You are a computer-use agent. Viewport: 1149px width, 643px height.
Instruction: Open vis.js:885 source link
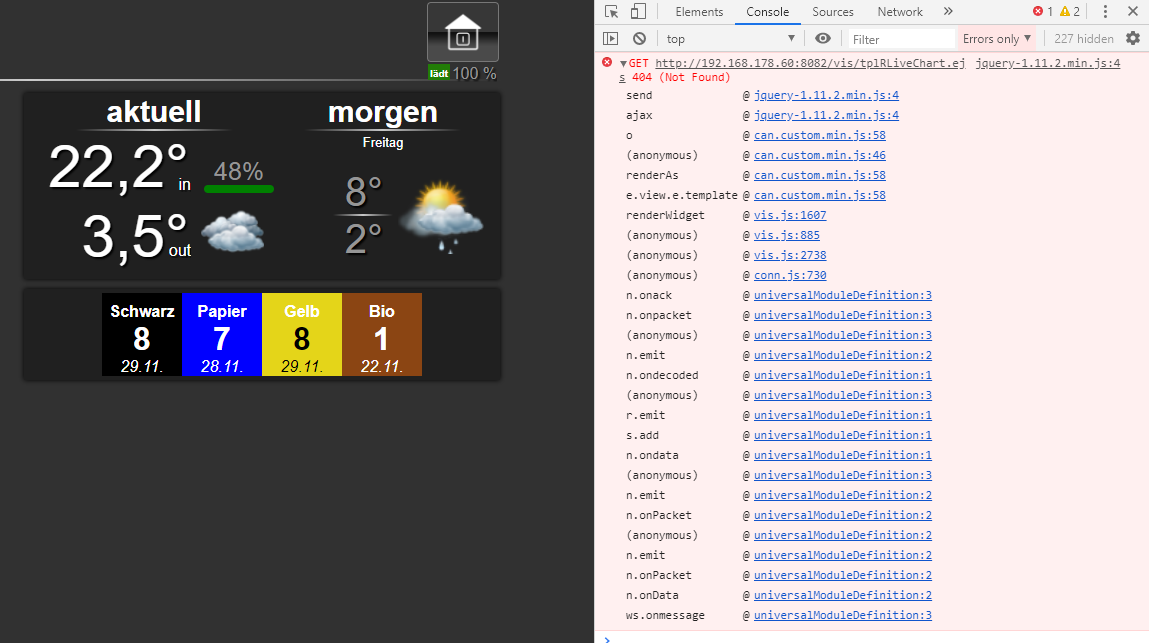[x=787, y=235]
